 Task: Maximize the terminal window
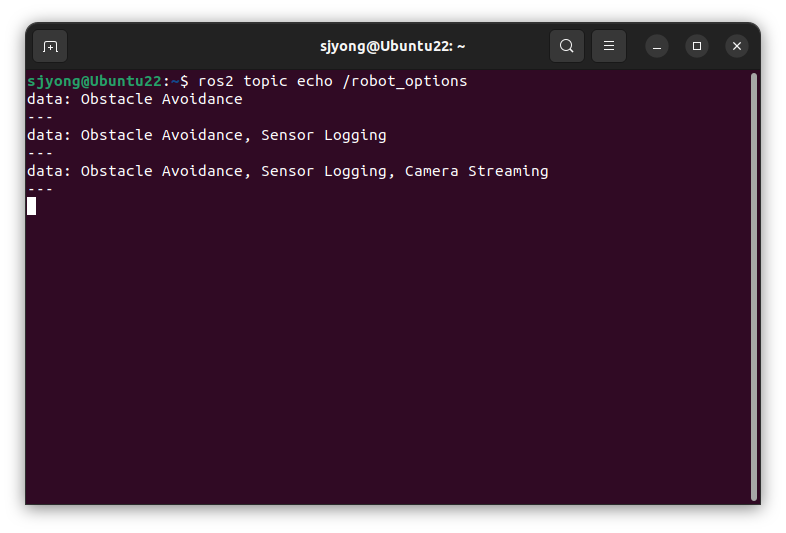[697, 46]
